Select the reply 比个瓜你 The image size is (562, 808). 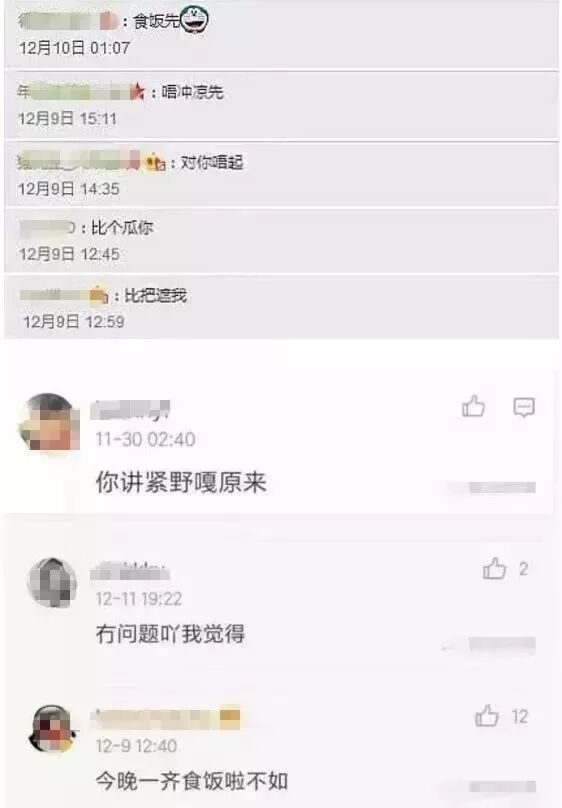[x=122, y=227]
